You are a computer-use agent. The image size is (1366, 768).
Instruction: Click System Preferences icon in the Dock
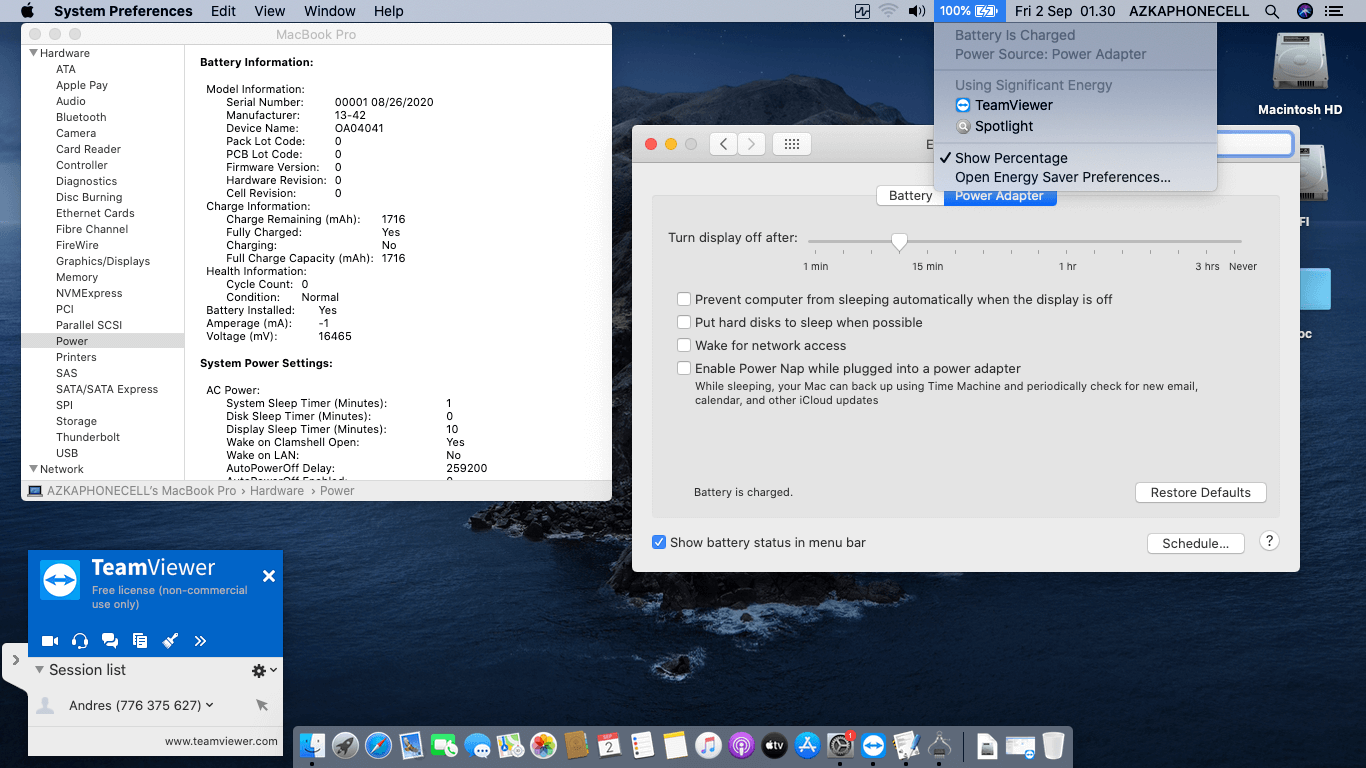click(x=840, y=745)
